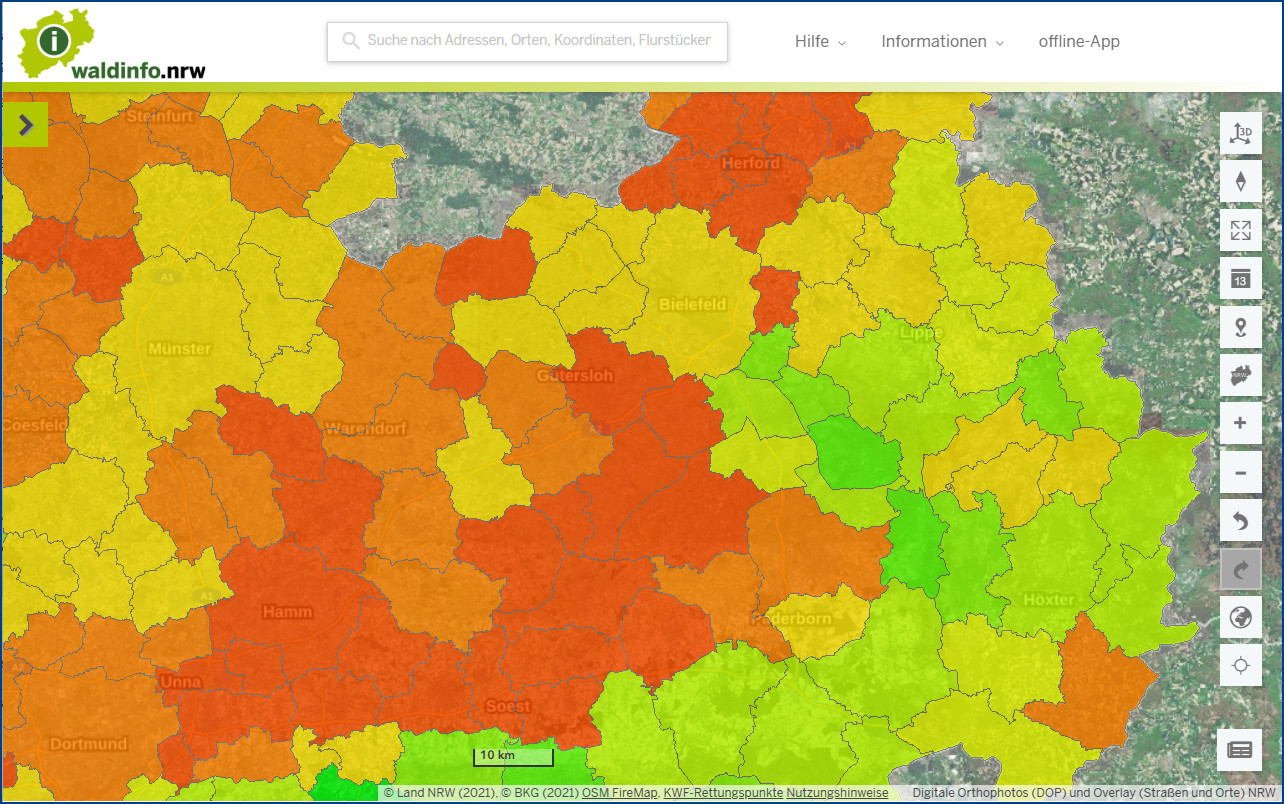The image size is (1284, 804).
Task: Expand the left sidebar panel
Action: 26,125
